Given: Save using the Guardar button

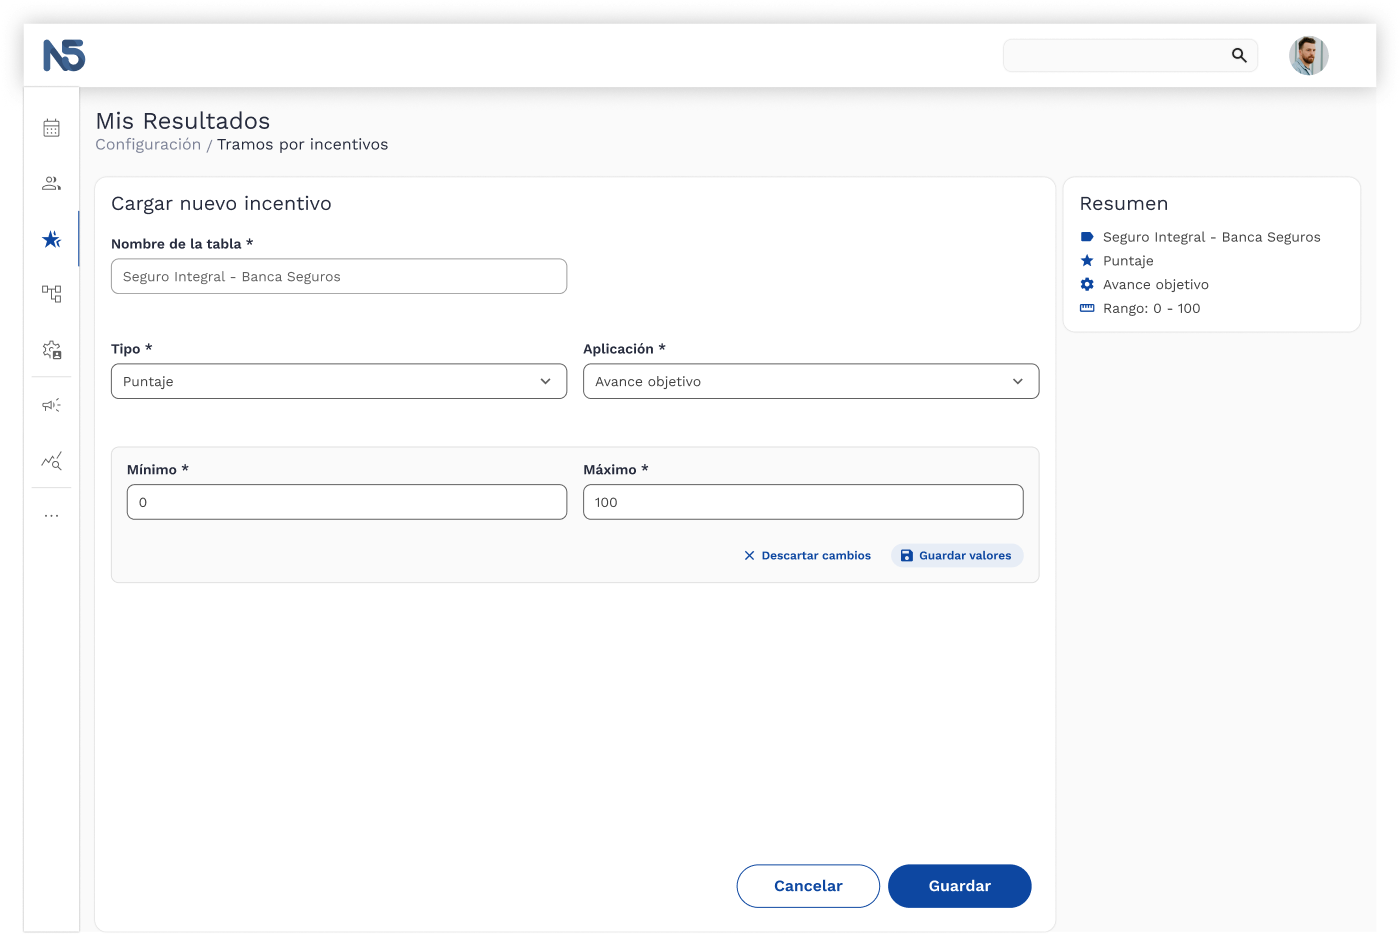Looking at the screenshot, I should pyautogui.click(x=960, y=886).
